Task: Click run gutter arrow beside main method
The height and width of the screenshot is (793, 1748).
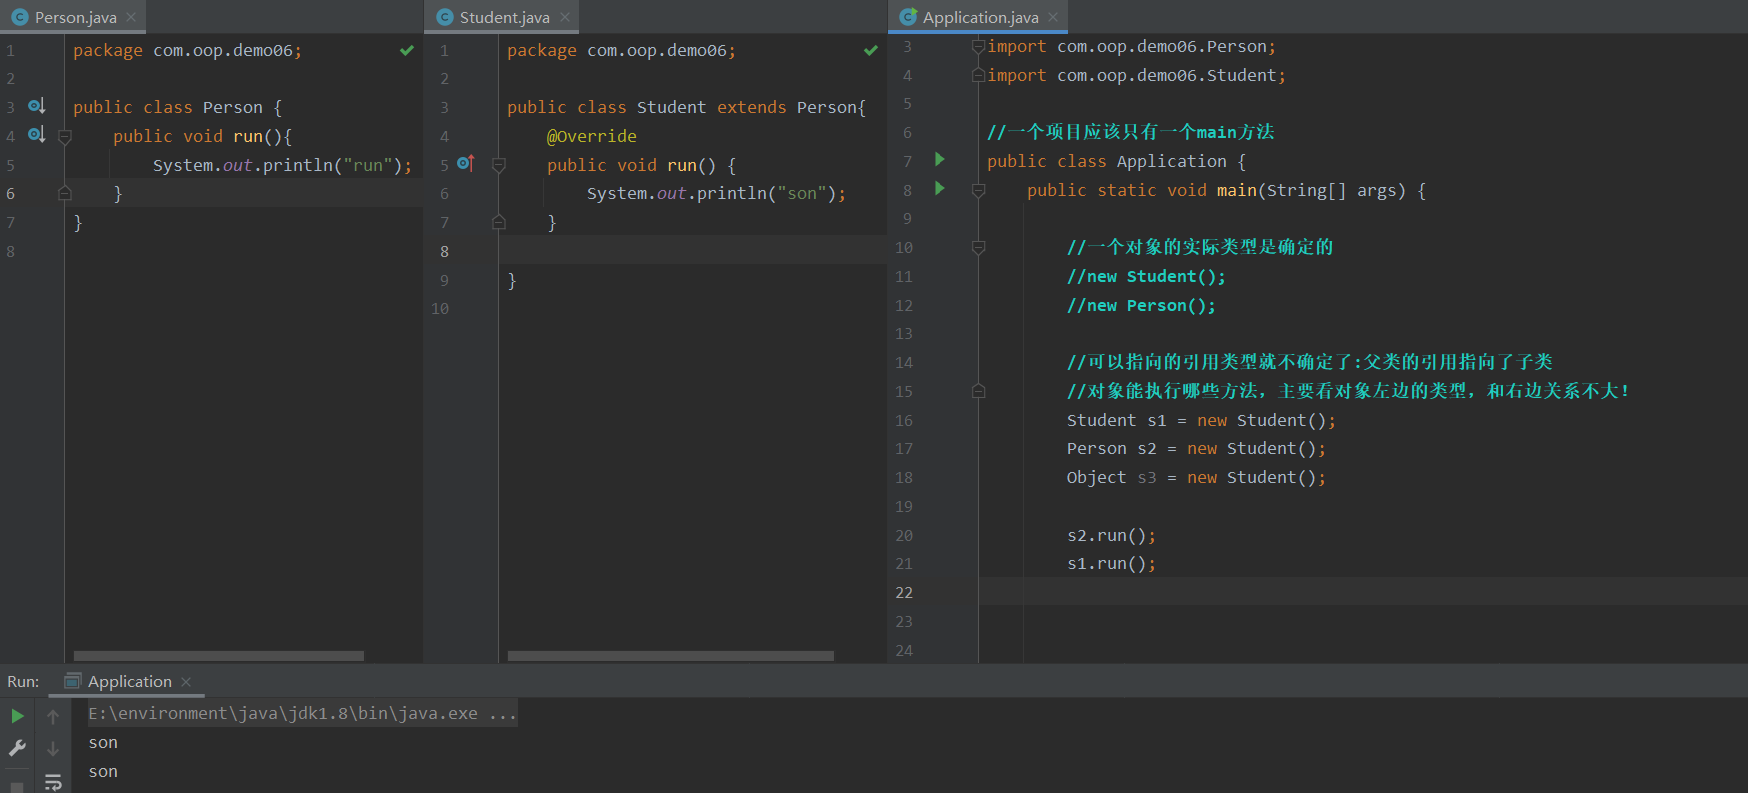Action: click(939, 188)
